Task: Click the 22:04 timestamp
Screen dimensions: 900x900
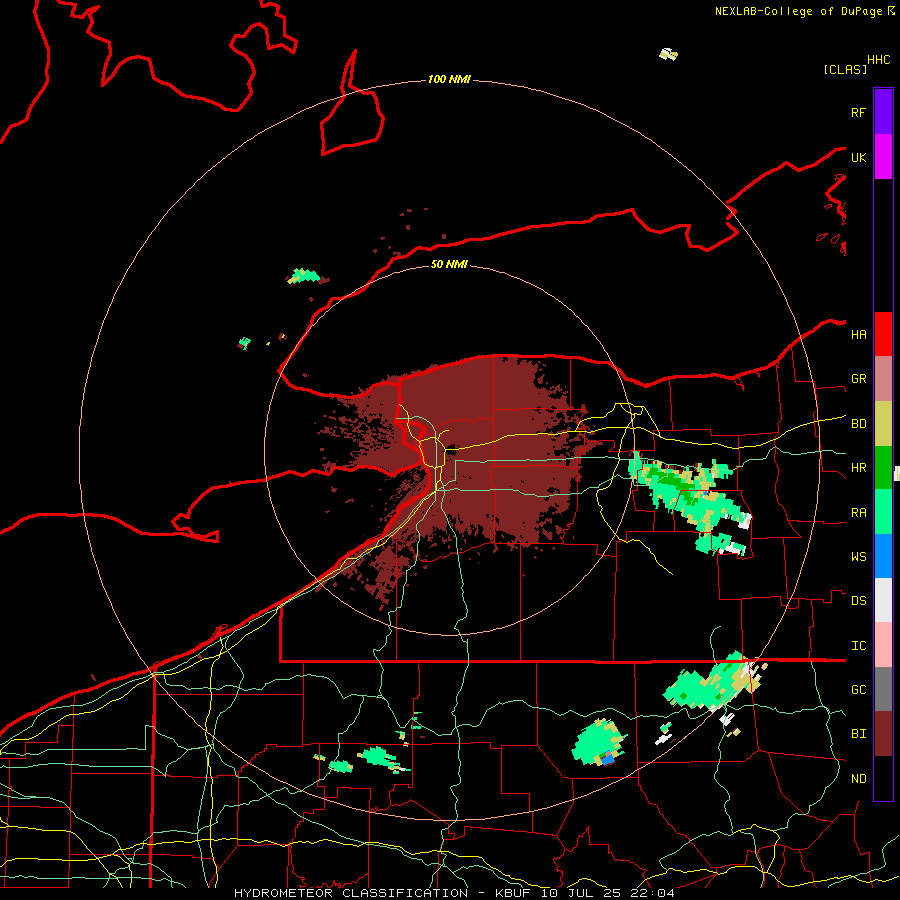Action: coord(651,893)
